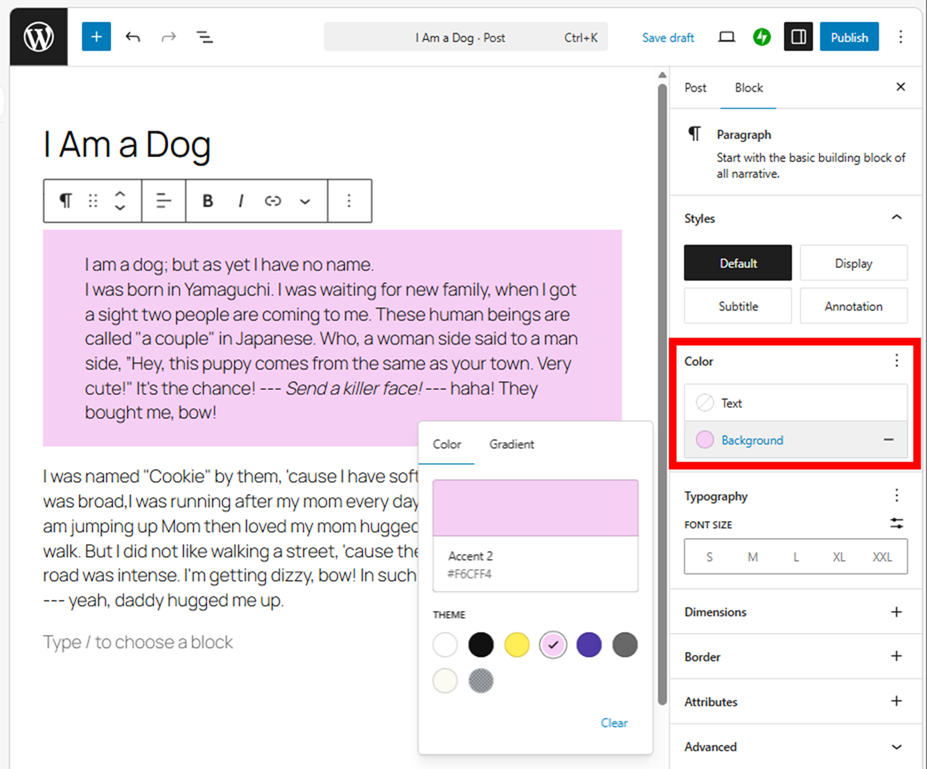Expand the Dimensions options

pyautogui.click(x=896, y=612)
